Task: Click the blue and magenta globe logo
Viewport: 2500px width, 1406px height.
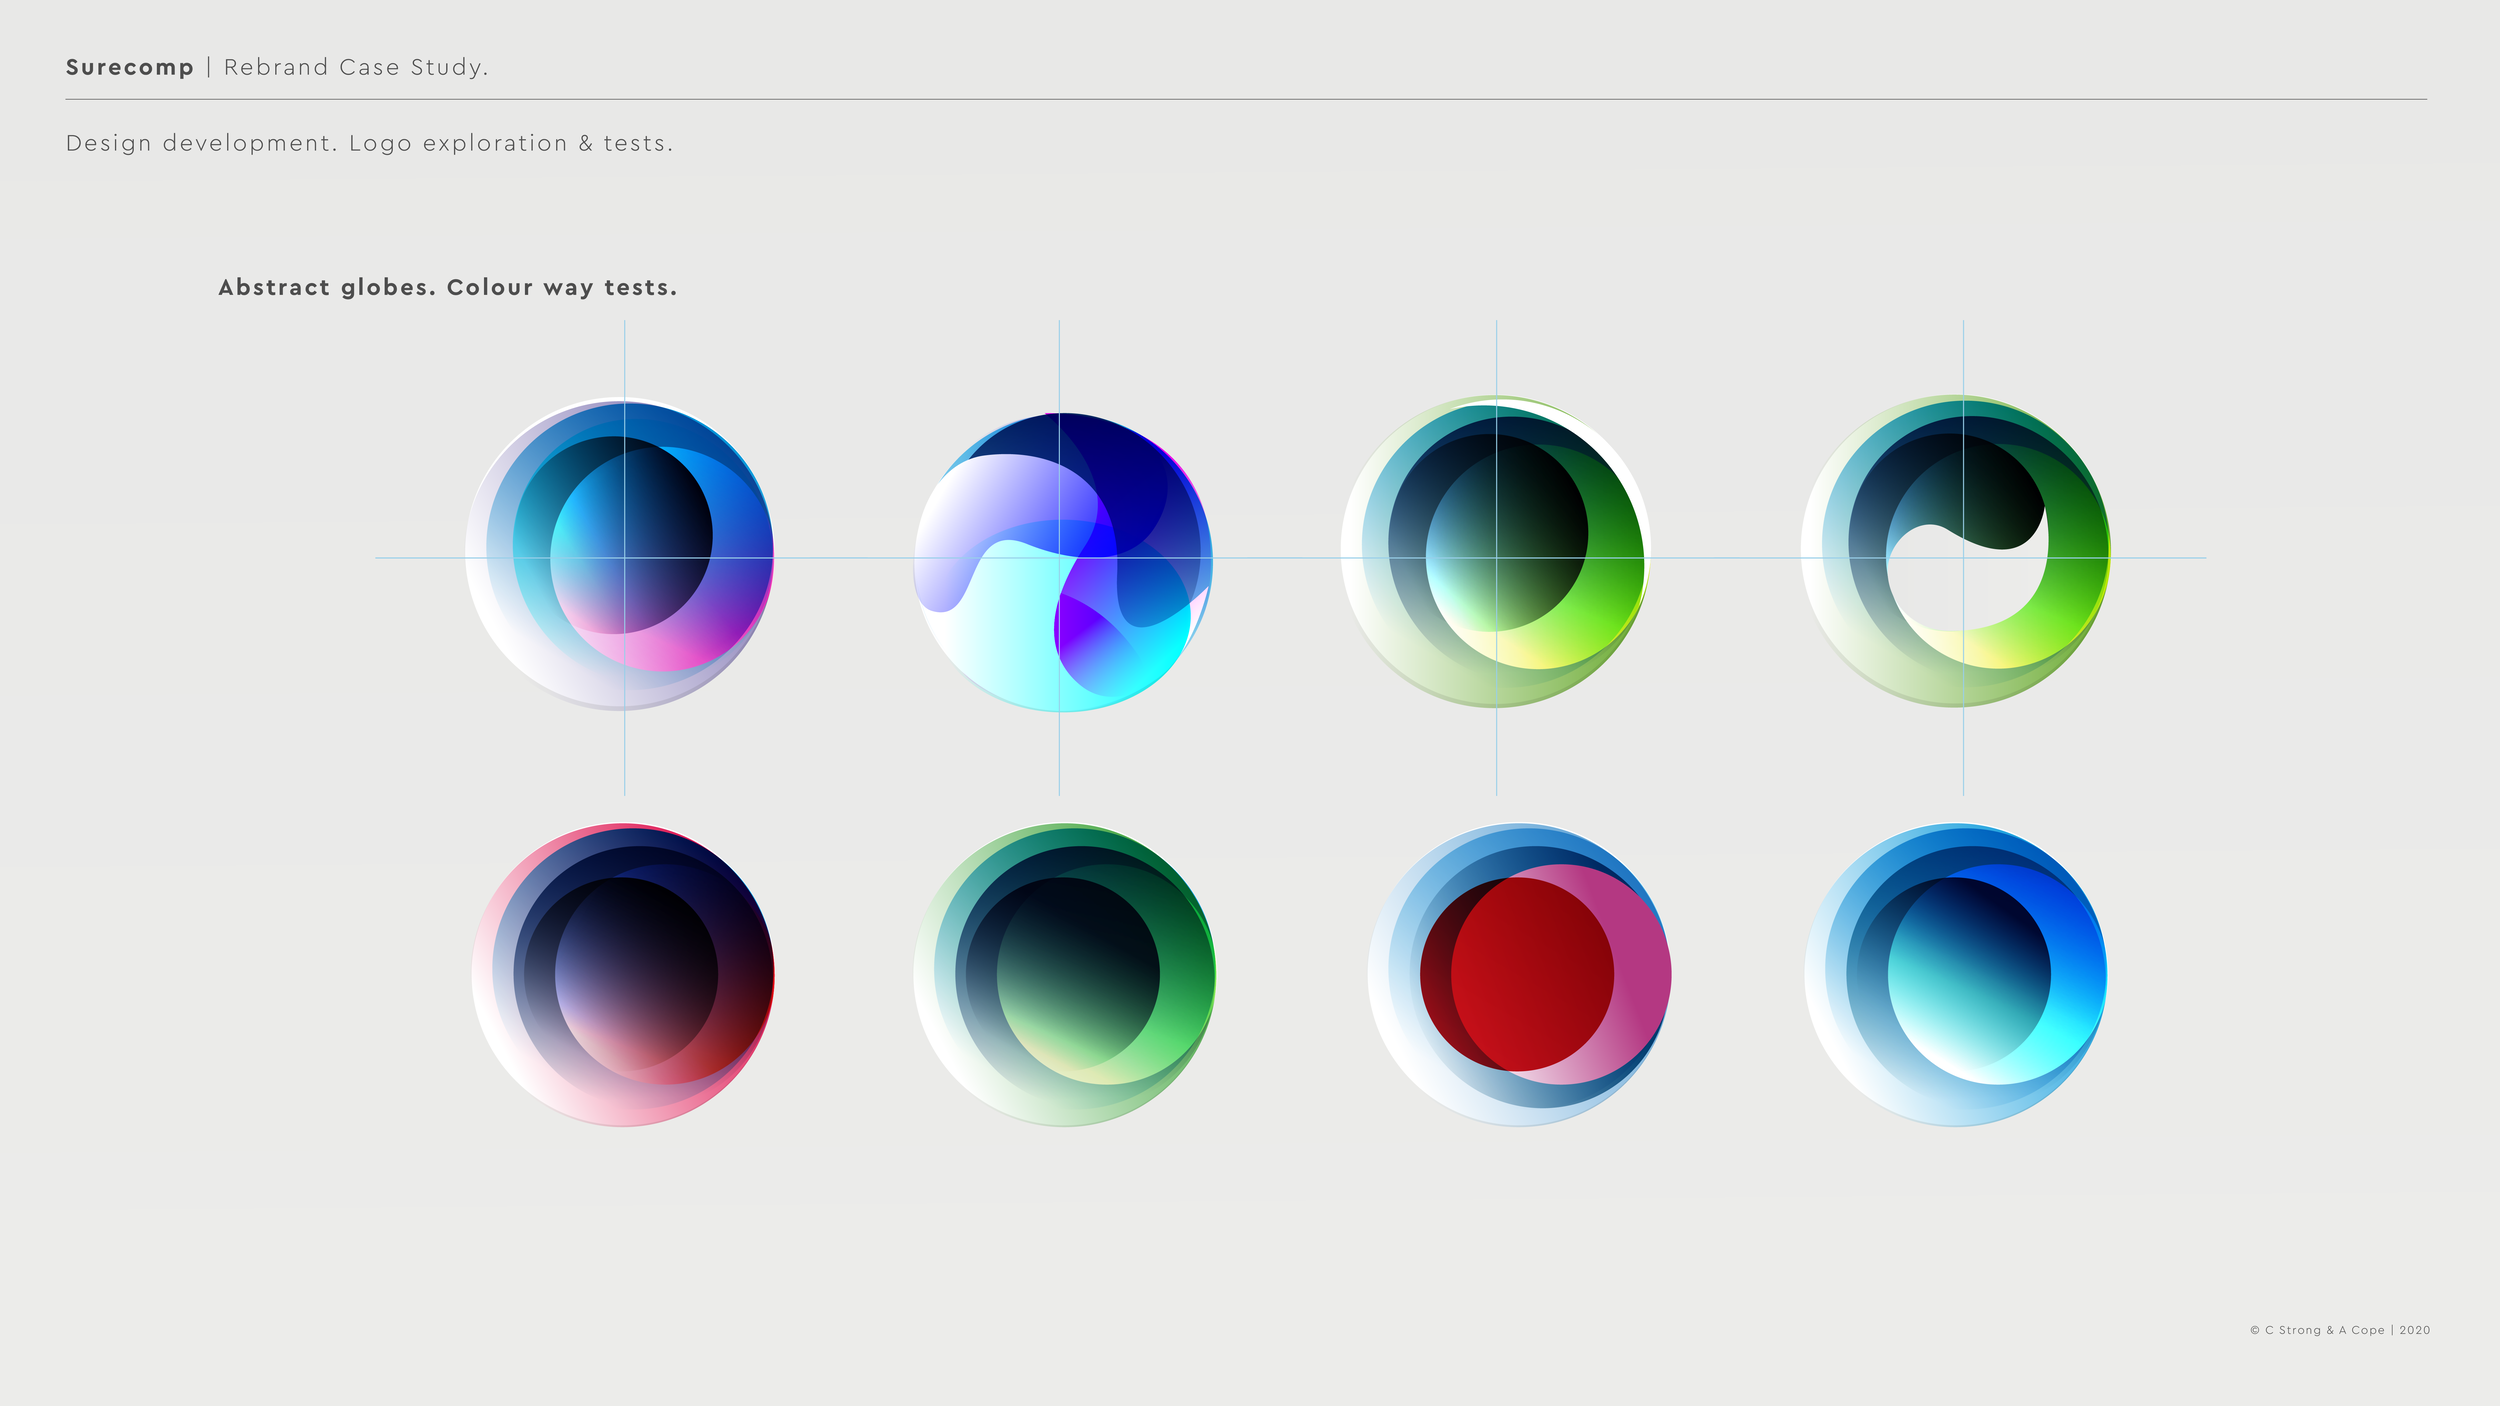Action: (x=619, y=555)
